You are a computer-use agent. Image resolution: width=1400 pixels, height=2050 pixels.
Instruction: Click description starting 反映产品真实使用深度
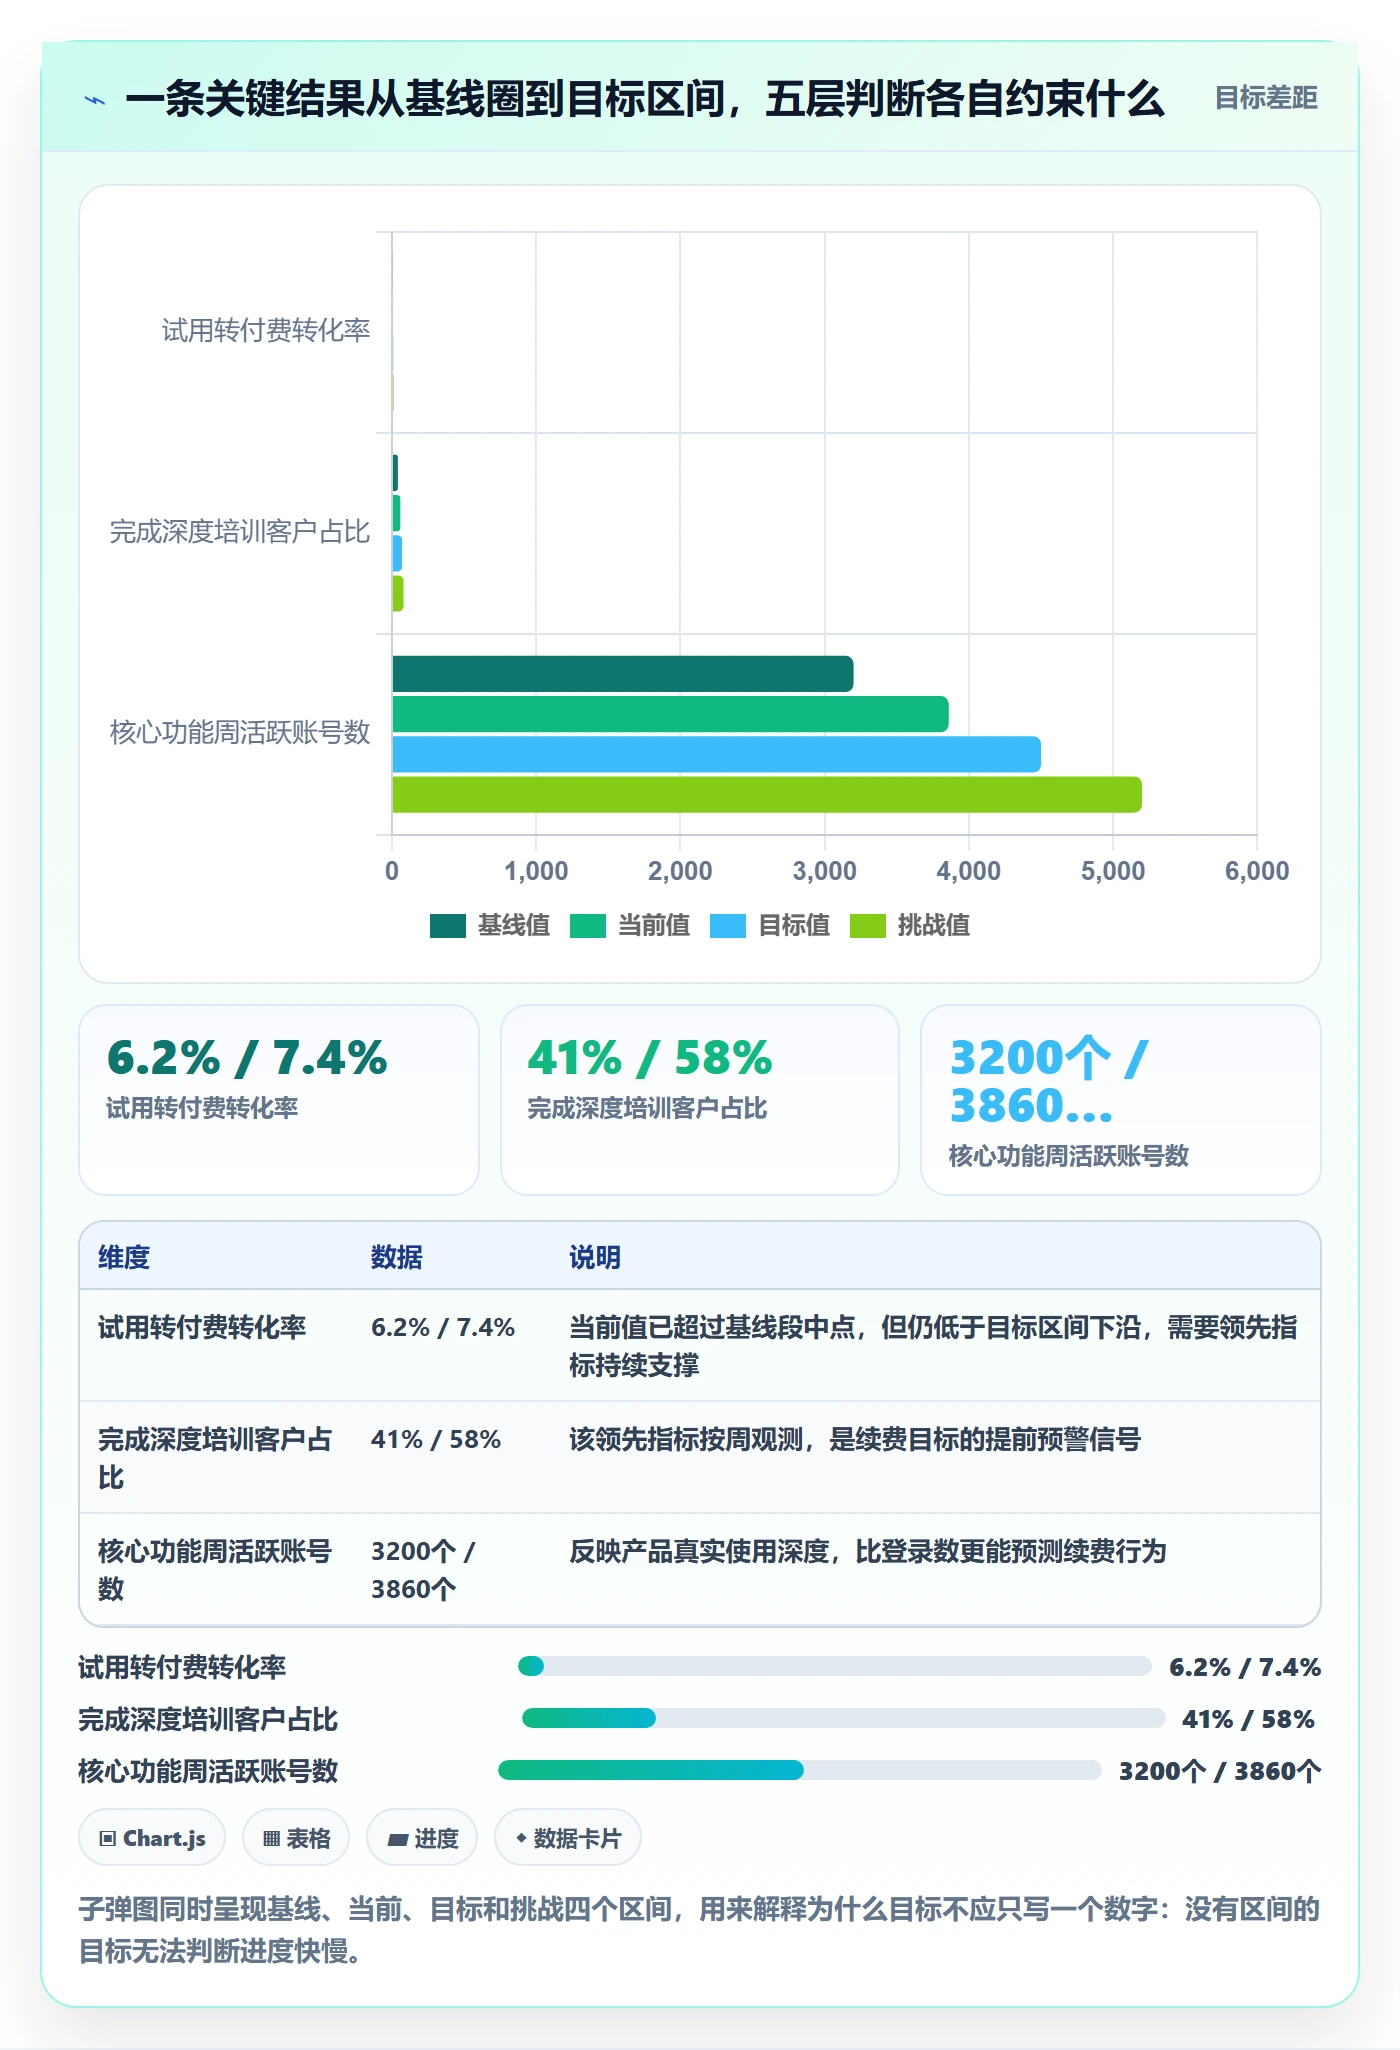868,1552
